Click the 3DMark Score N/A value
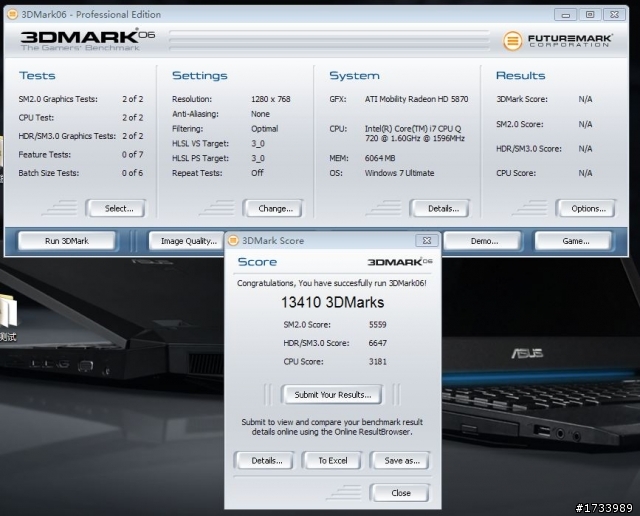The height and width of the screenshot is (516, 640). [585, 99]
